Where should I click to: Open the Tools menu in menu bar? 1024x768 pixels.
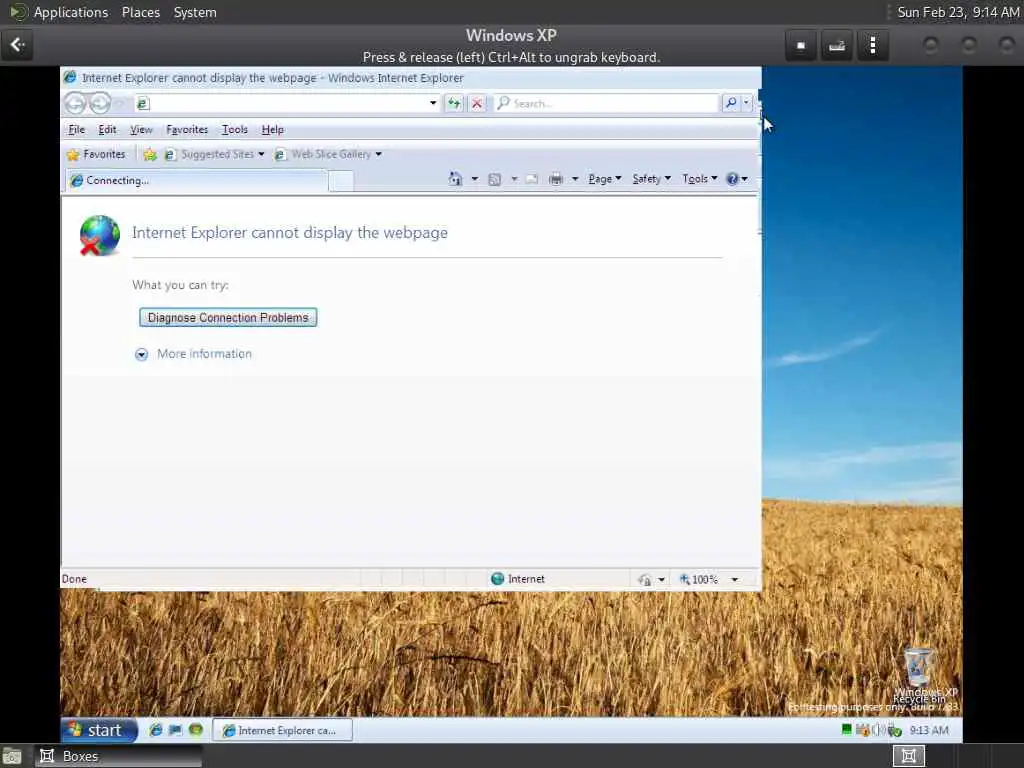pyautogui.click(x=234, y=130)
